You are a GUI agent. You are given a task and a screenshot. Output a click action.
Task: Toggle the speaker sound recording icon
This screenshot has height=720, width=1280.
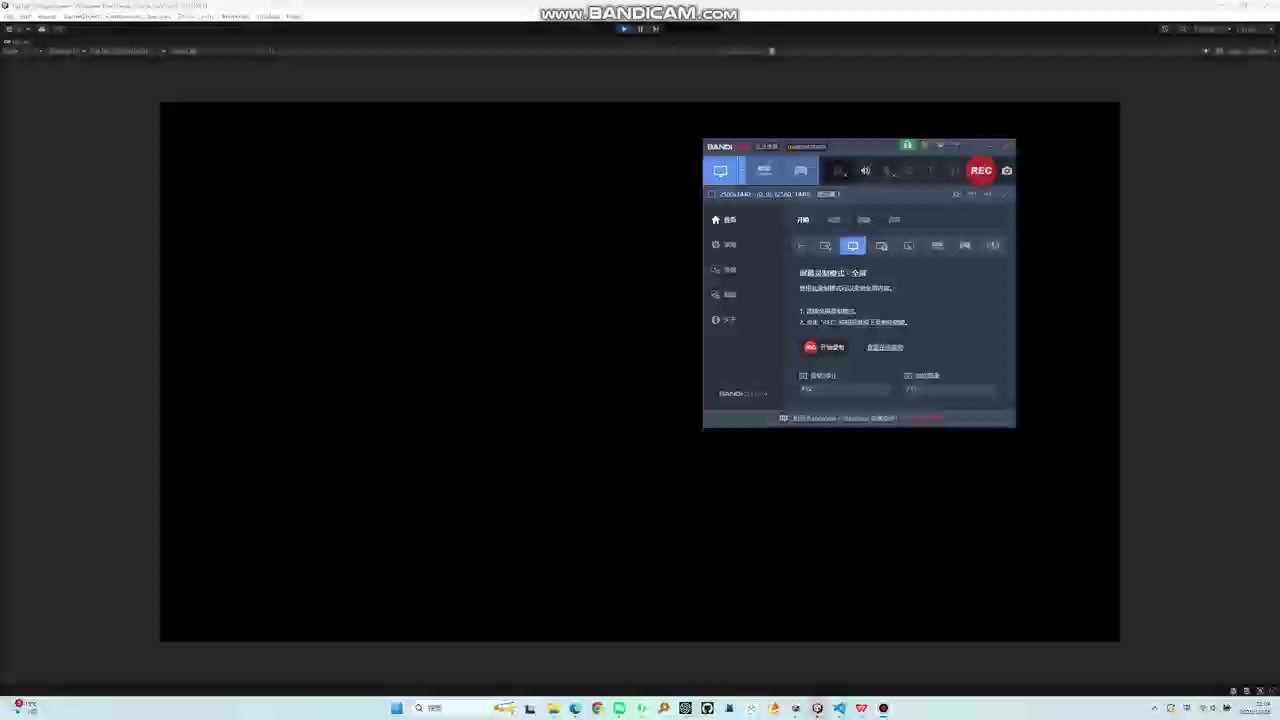click(x=865, y=171)
